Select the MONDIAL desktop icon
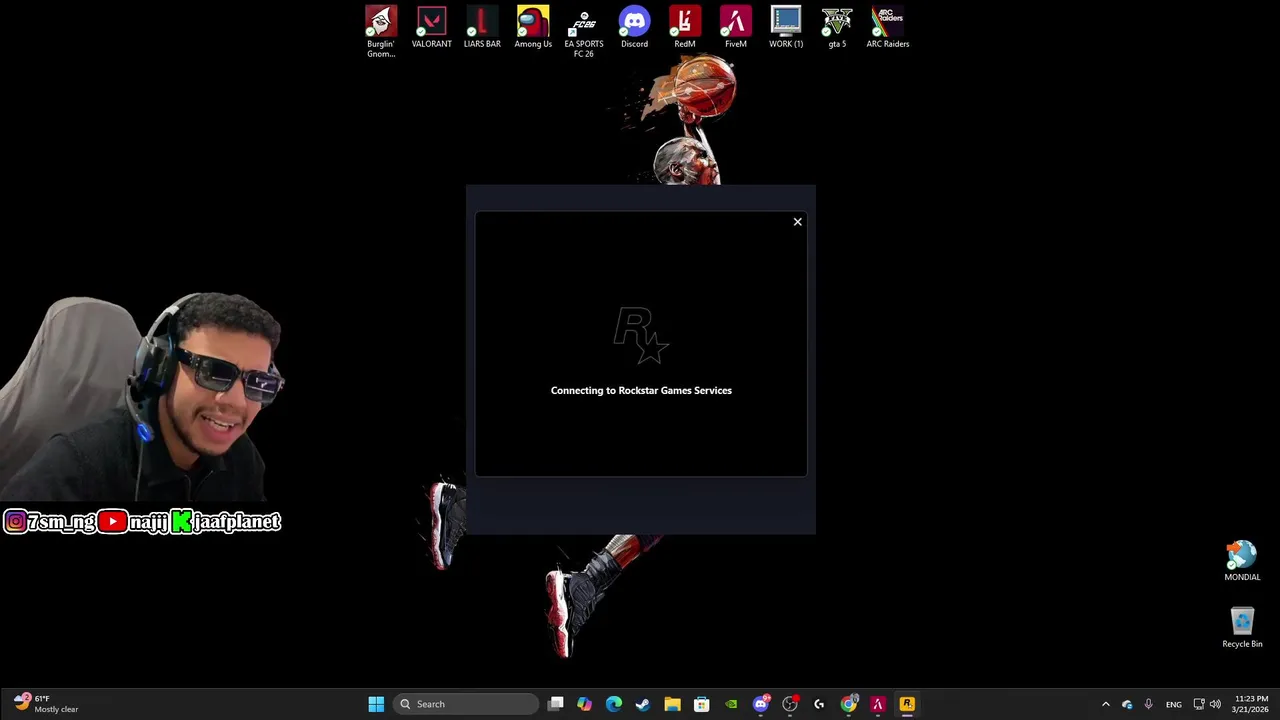The width and height of the screenshot is (1280, 720). [1242, 561]
